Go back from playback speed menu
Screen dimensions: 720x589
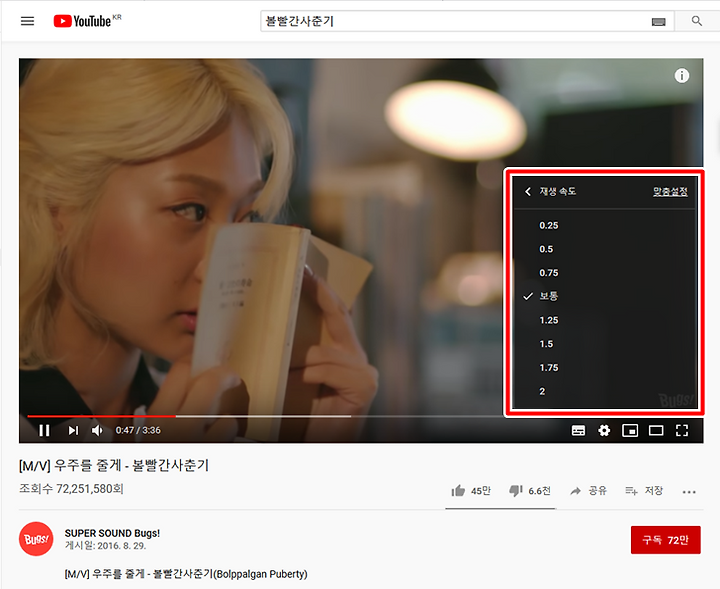pos(528,191)
